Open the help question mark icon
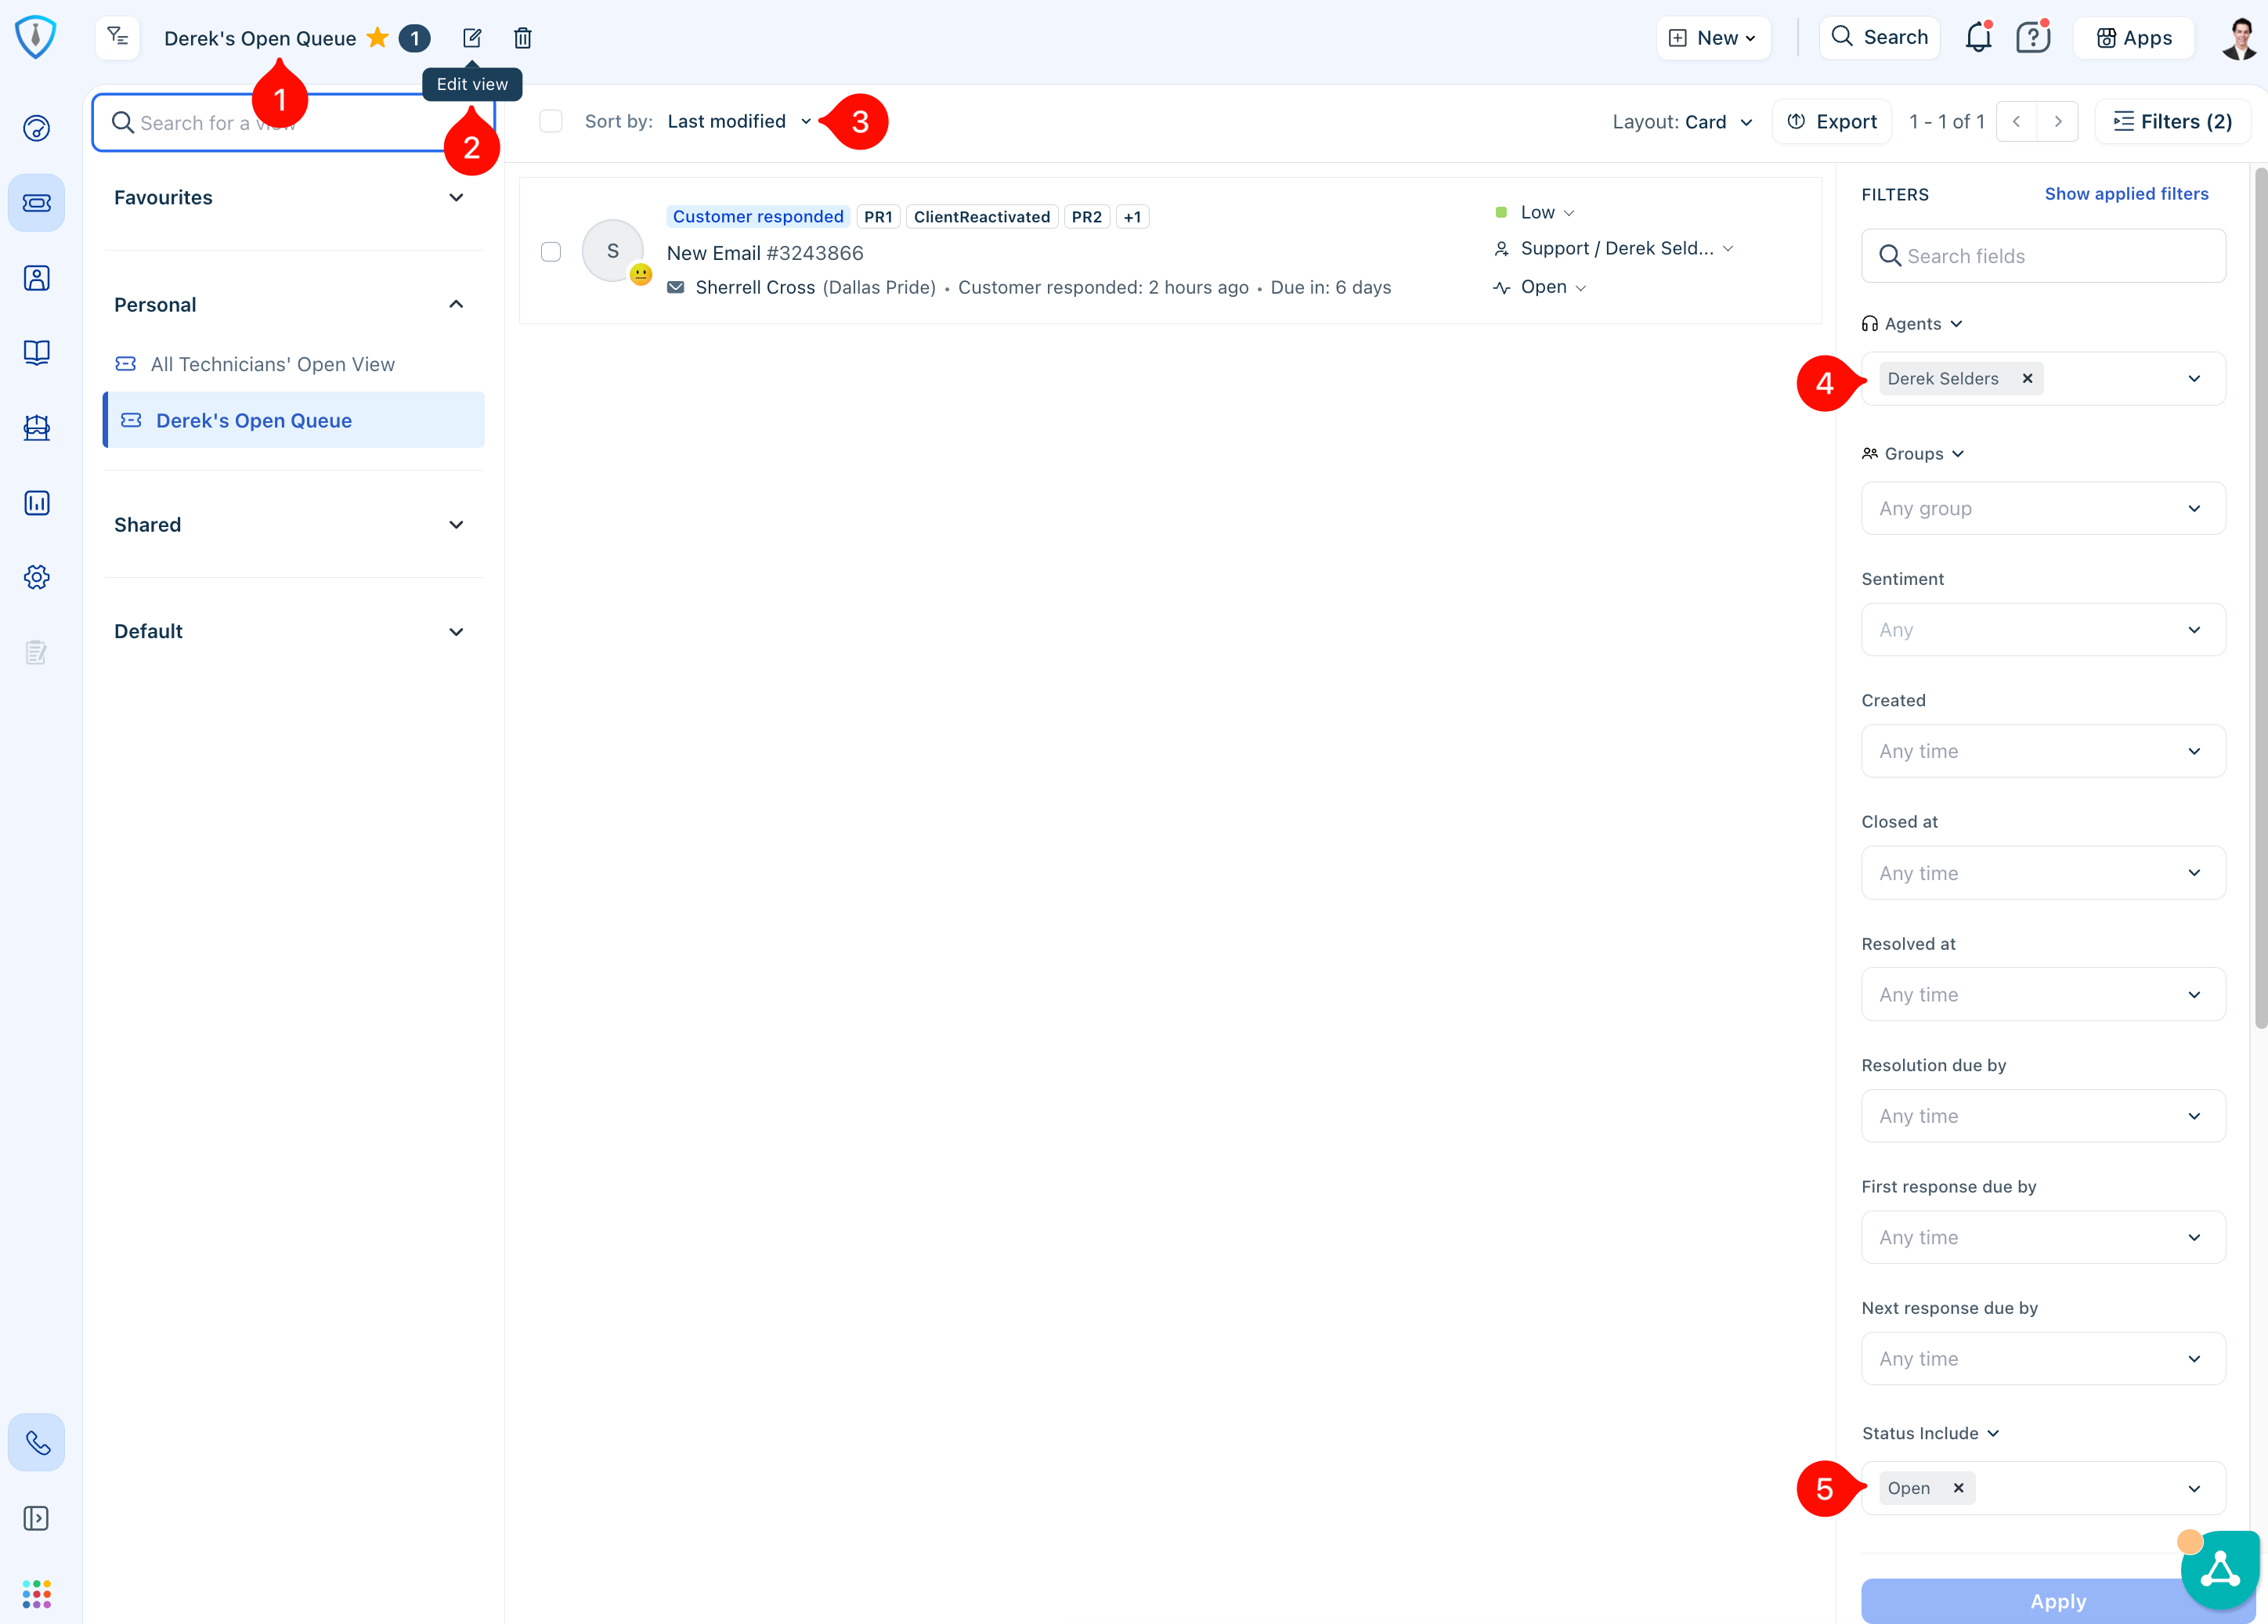 (x=2032, y=38)
